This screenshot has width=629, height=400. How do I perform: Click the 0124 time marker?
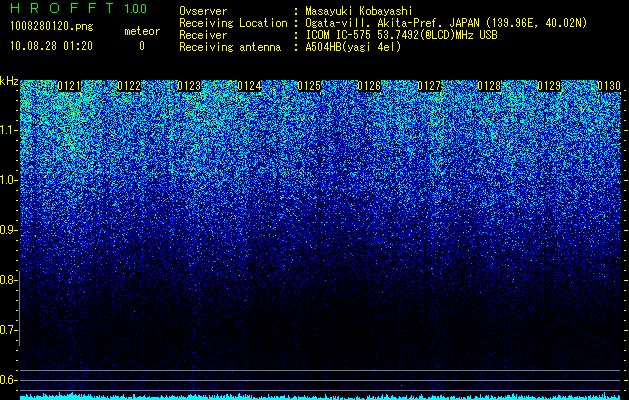(x=249, y=86)
